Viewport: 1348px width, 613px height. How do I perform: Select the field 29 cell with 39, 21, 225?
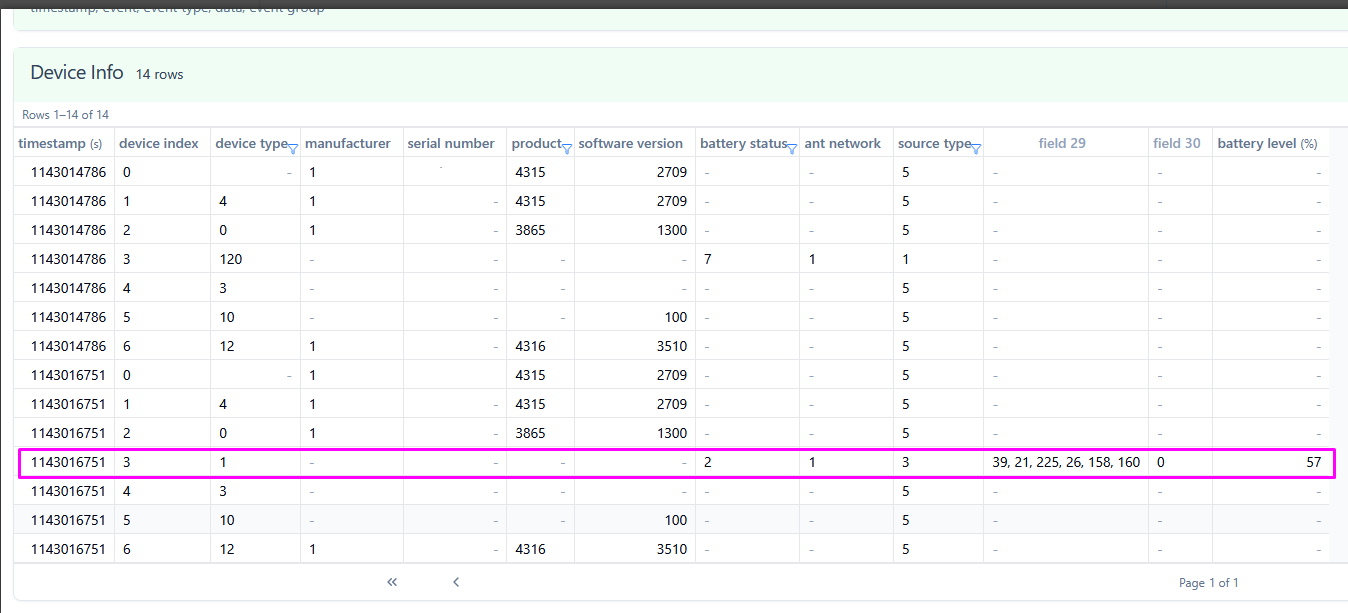(x=1066, y=463)
